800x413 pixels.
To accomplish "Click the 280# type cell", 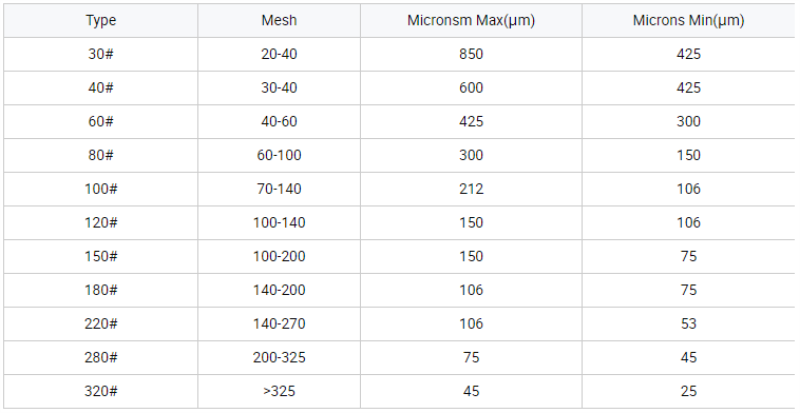I will point(101,357).
